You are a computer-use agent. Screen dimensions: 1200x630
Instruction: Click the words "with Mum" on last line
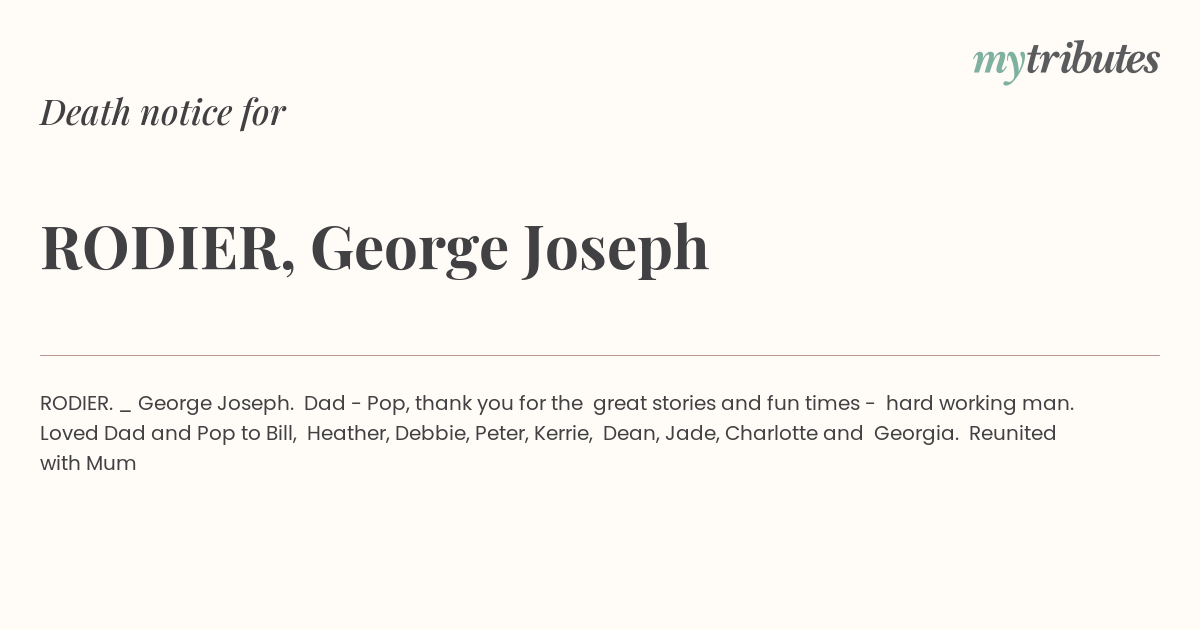click(88, 464)
